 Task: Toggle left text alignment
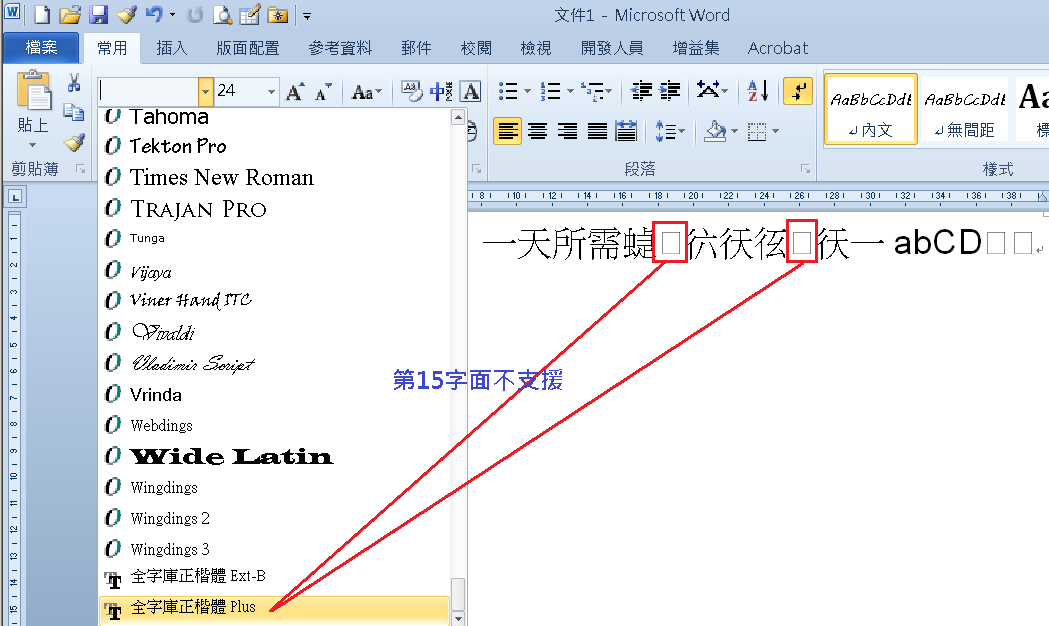tap(508, 131)
